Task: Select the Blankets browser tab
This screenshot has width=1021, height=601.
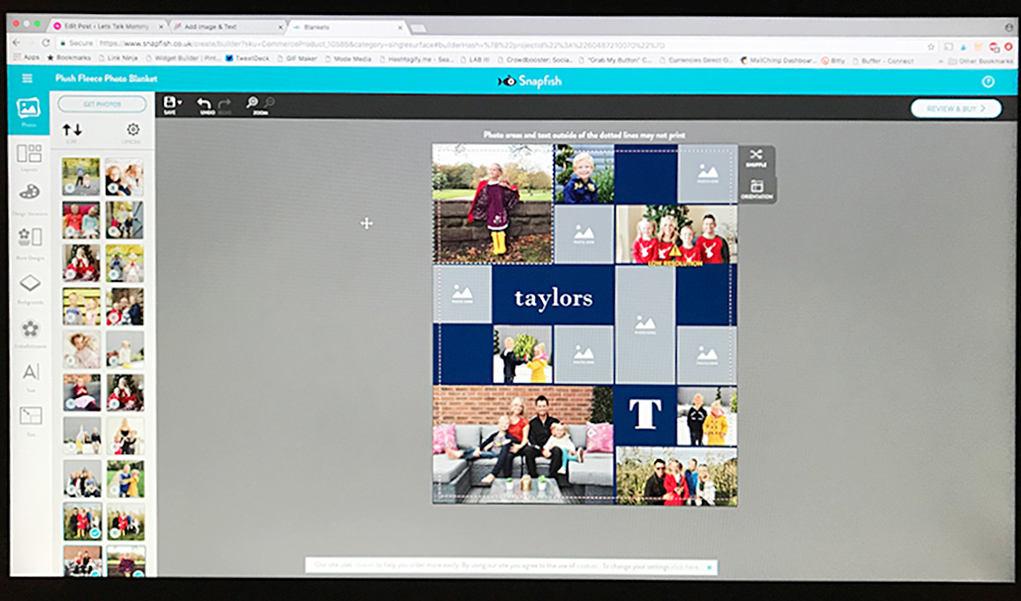Action: click(x=346, y=27)
